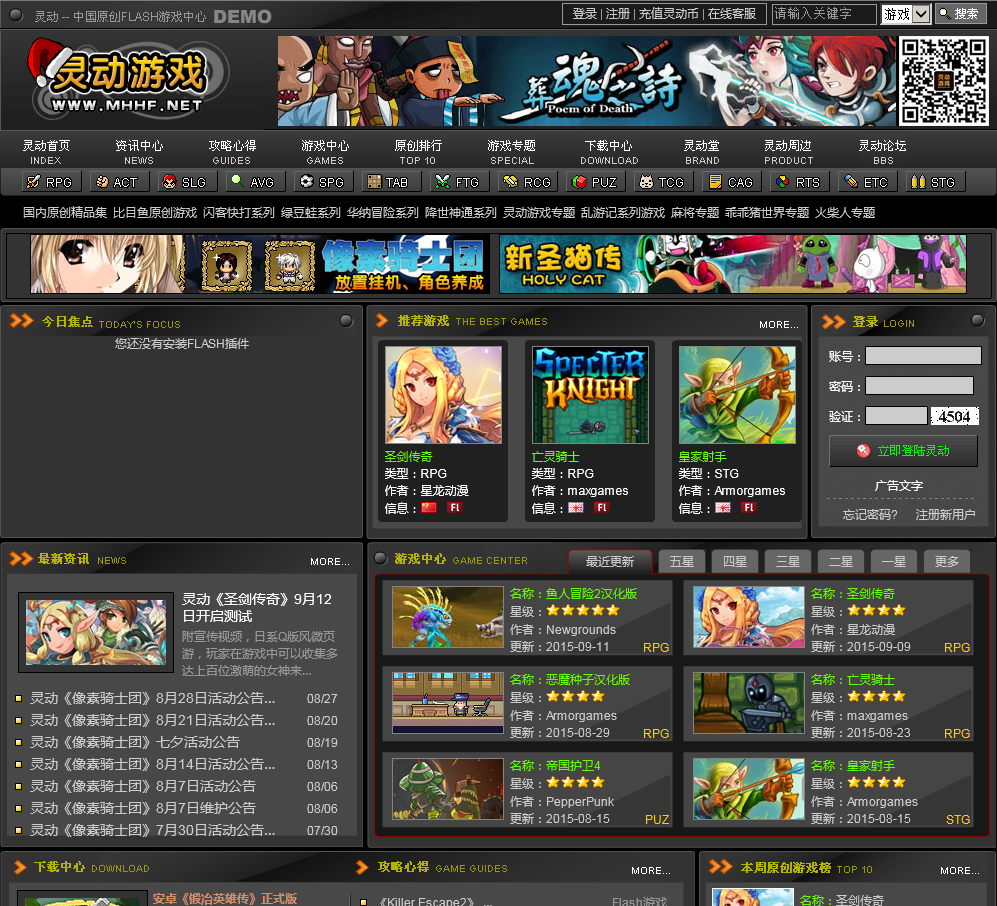Open the RCG genre icon button
Viewport: 997px width, 906px height.
pyautogui.click(x=528, y=182)
